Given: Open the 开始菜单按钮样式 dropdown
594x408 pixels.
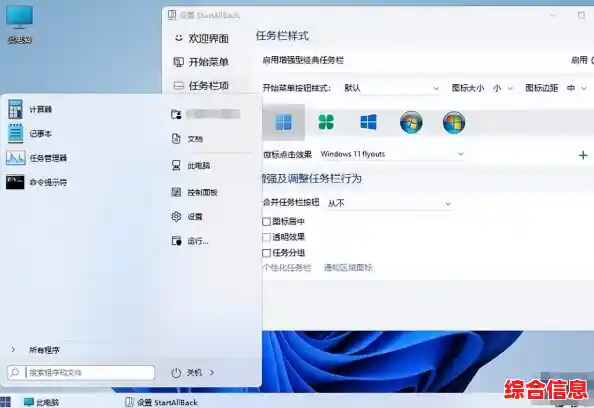Looking at the screenshot, I should coord(391,88).
